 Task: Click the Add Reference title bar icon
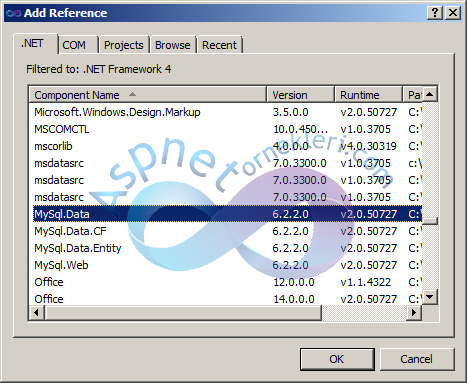13,13
